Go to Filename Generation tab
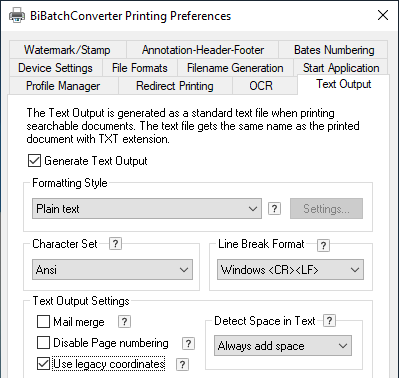Viewport: 399px width, 378px height. [235, 68]
